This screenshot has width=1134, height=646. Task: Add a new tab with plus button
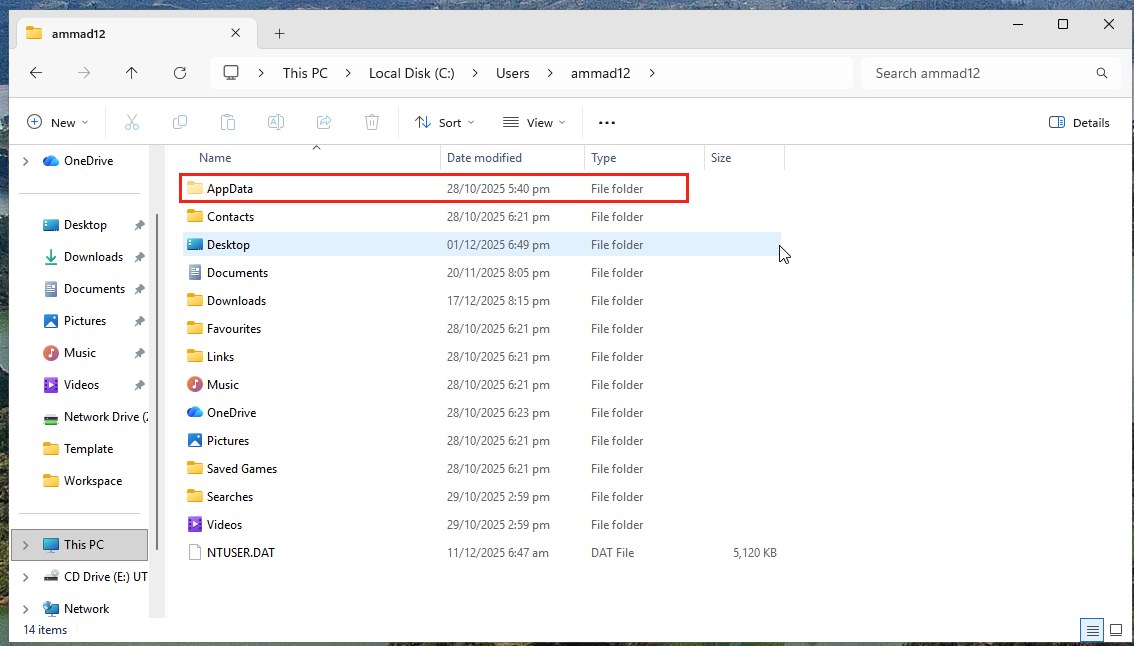tap(279, 33)
